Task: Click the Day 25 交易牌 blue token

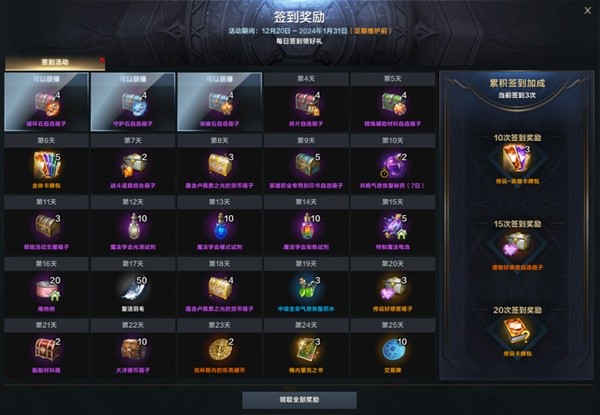Action: 393,350
